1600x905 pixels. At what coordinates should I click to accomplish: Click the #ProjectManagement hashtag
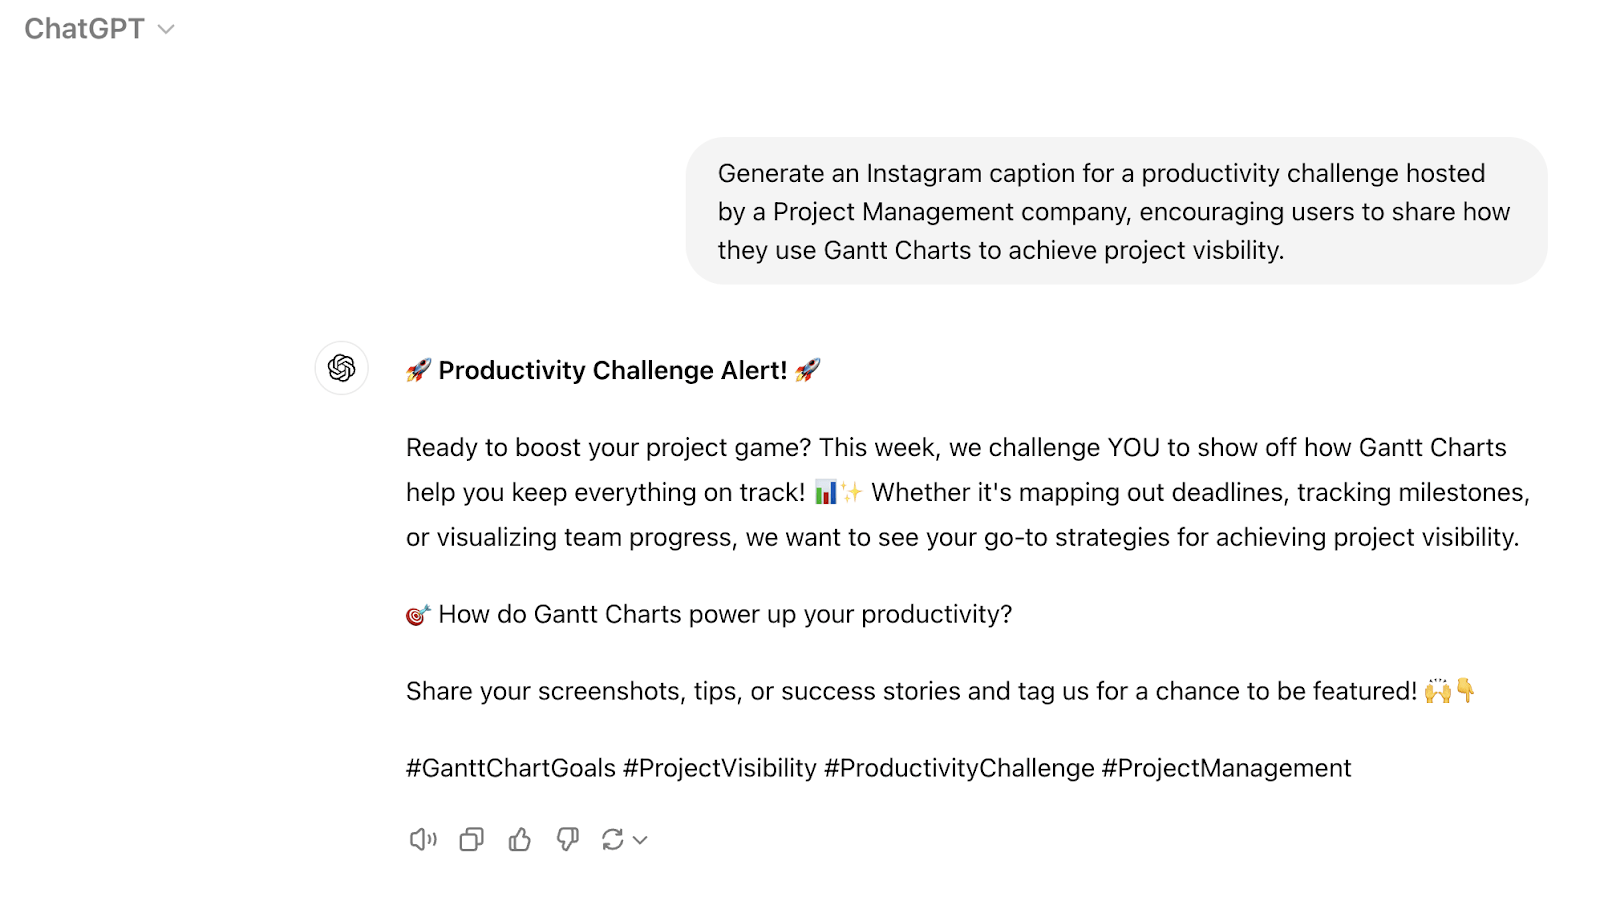(x=1225, y=768)
